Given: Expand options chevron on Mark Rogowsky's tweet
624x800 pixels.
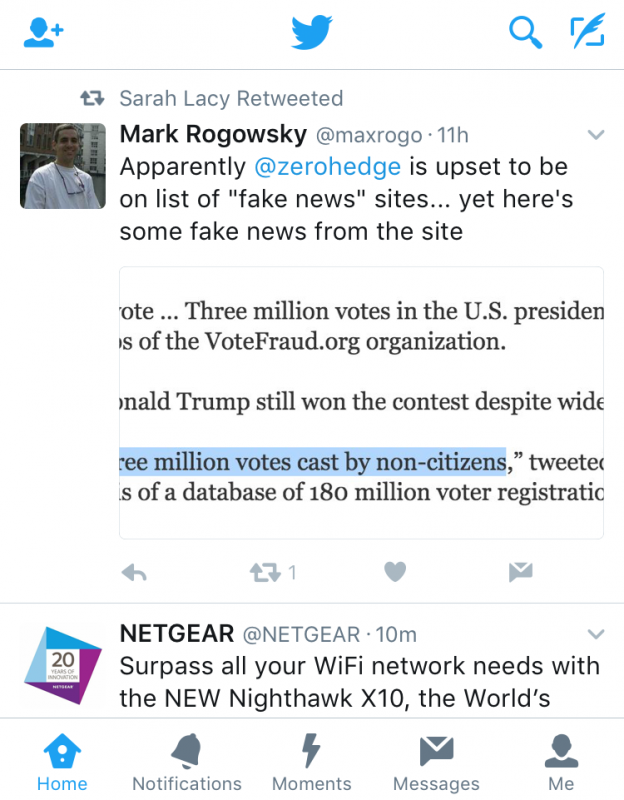Looking at the screenshot, I should click(x=595, y=135).
